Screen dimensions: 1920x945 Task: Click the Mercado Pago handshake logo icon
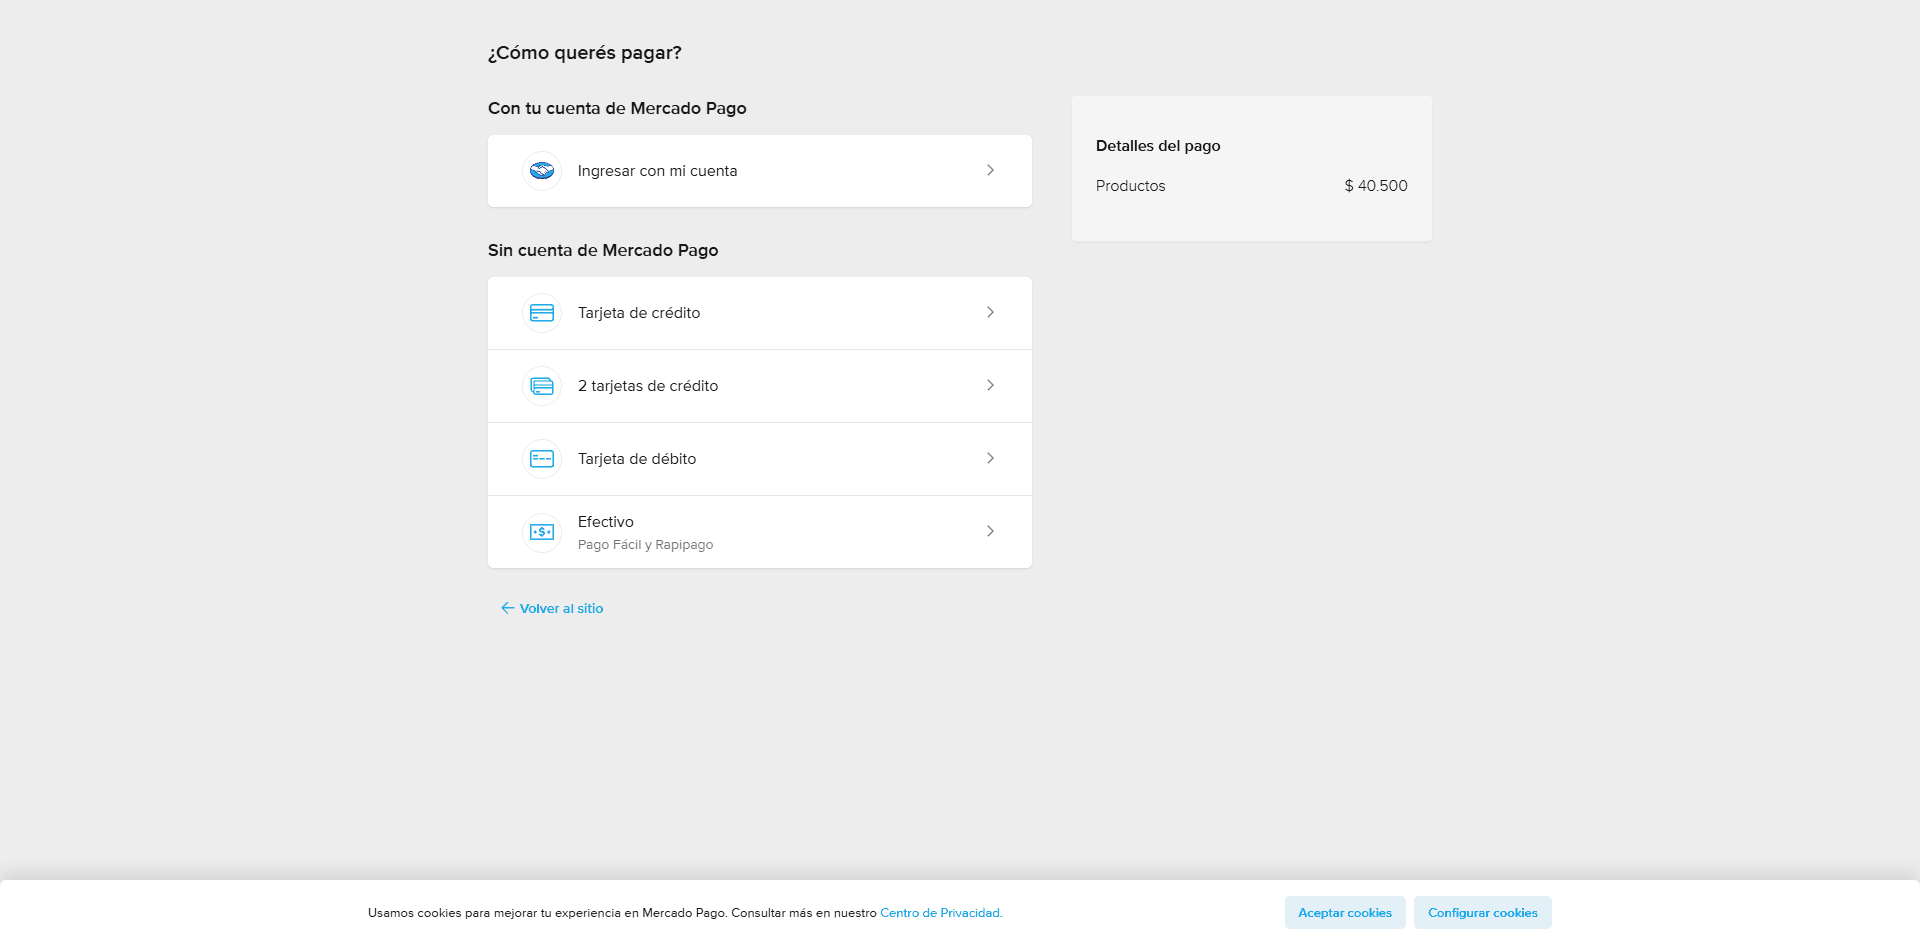[542, 171]
